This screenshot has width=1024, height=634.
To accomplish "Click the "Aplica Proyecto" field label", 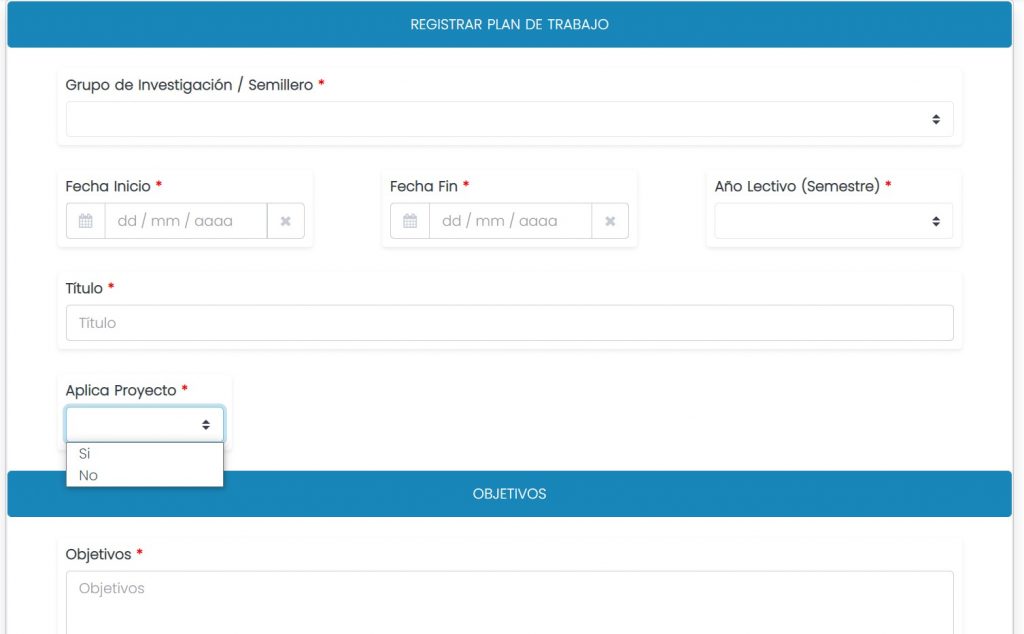I will (121, 390).
